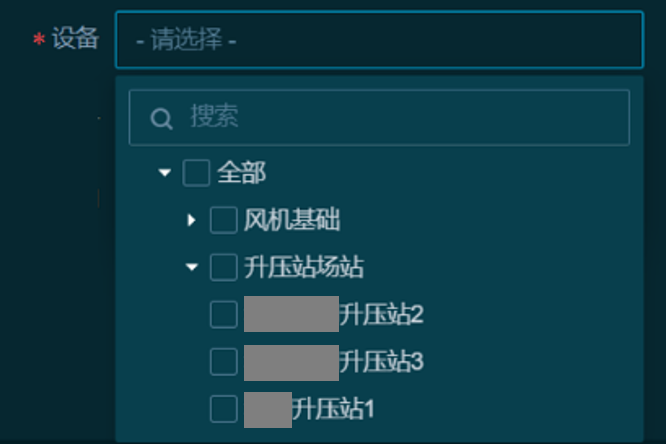Select the 风机基础 tree item label

click(292, 220)
